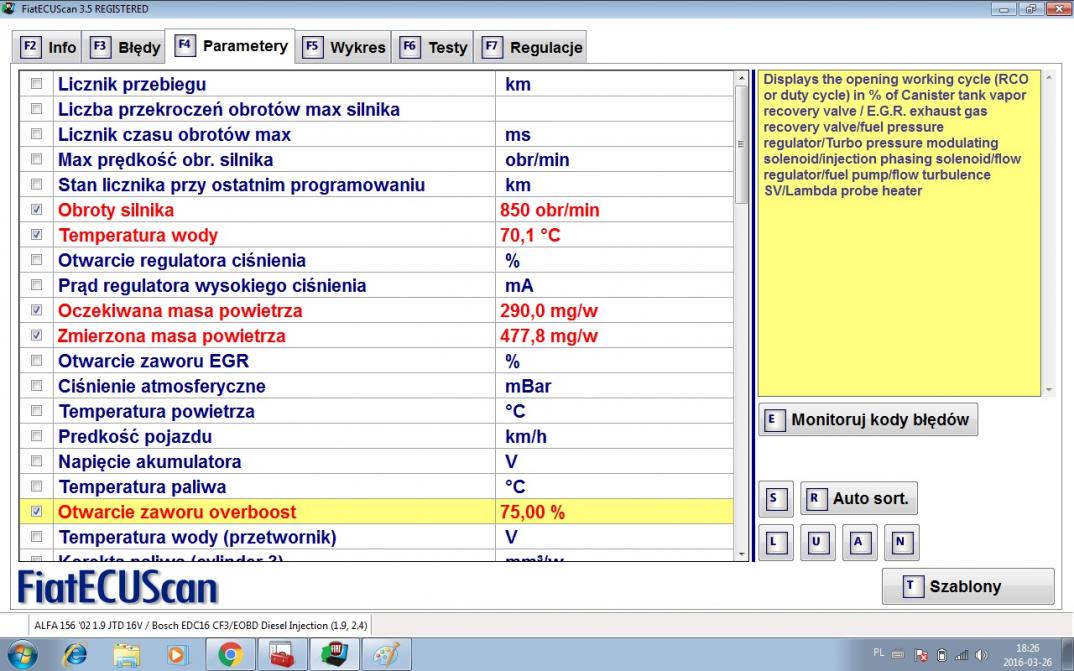This screenshot has height=671, width=1074.
Task: Open the Paint taskbar icon
Action: [386, 655]
